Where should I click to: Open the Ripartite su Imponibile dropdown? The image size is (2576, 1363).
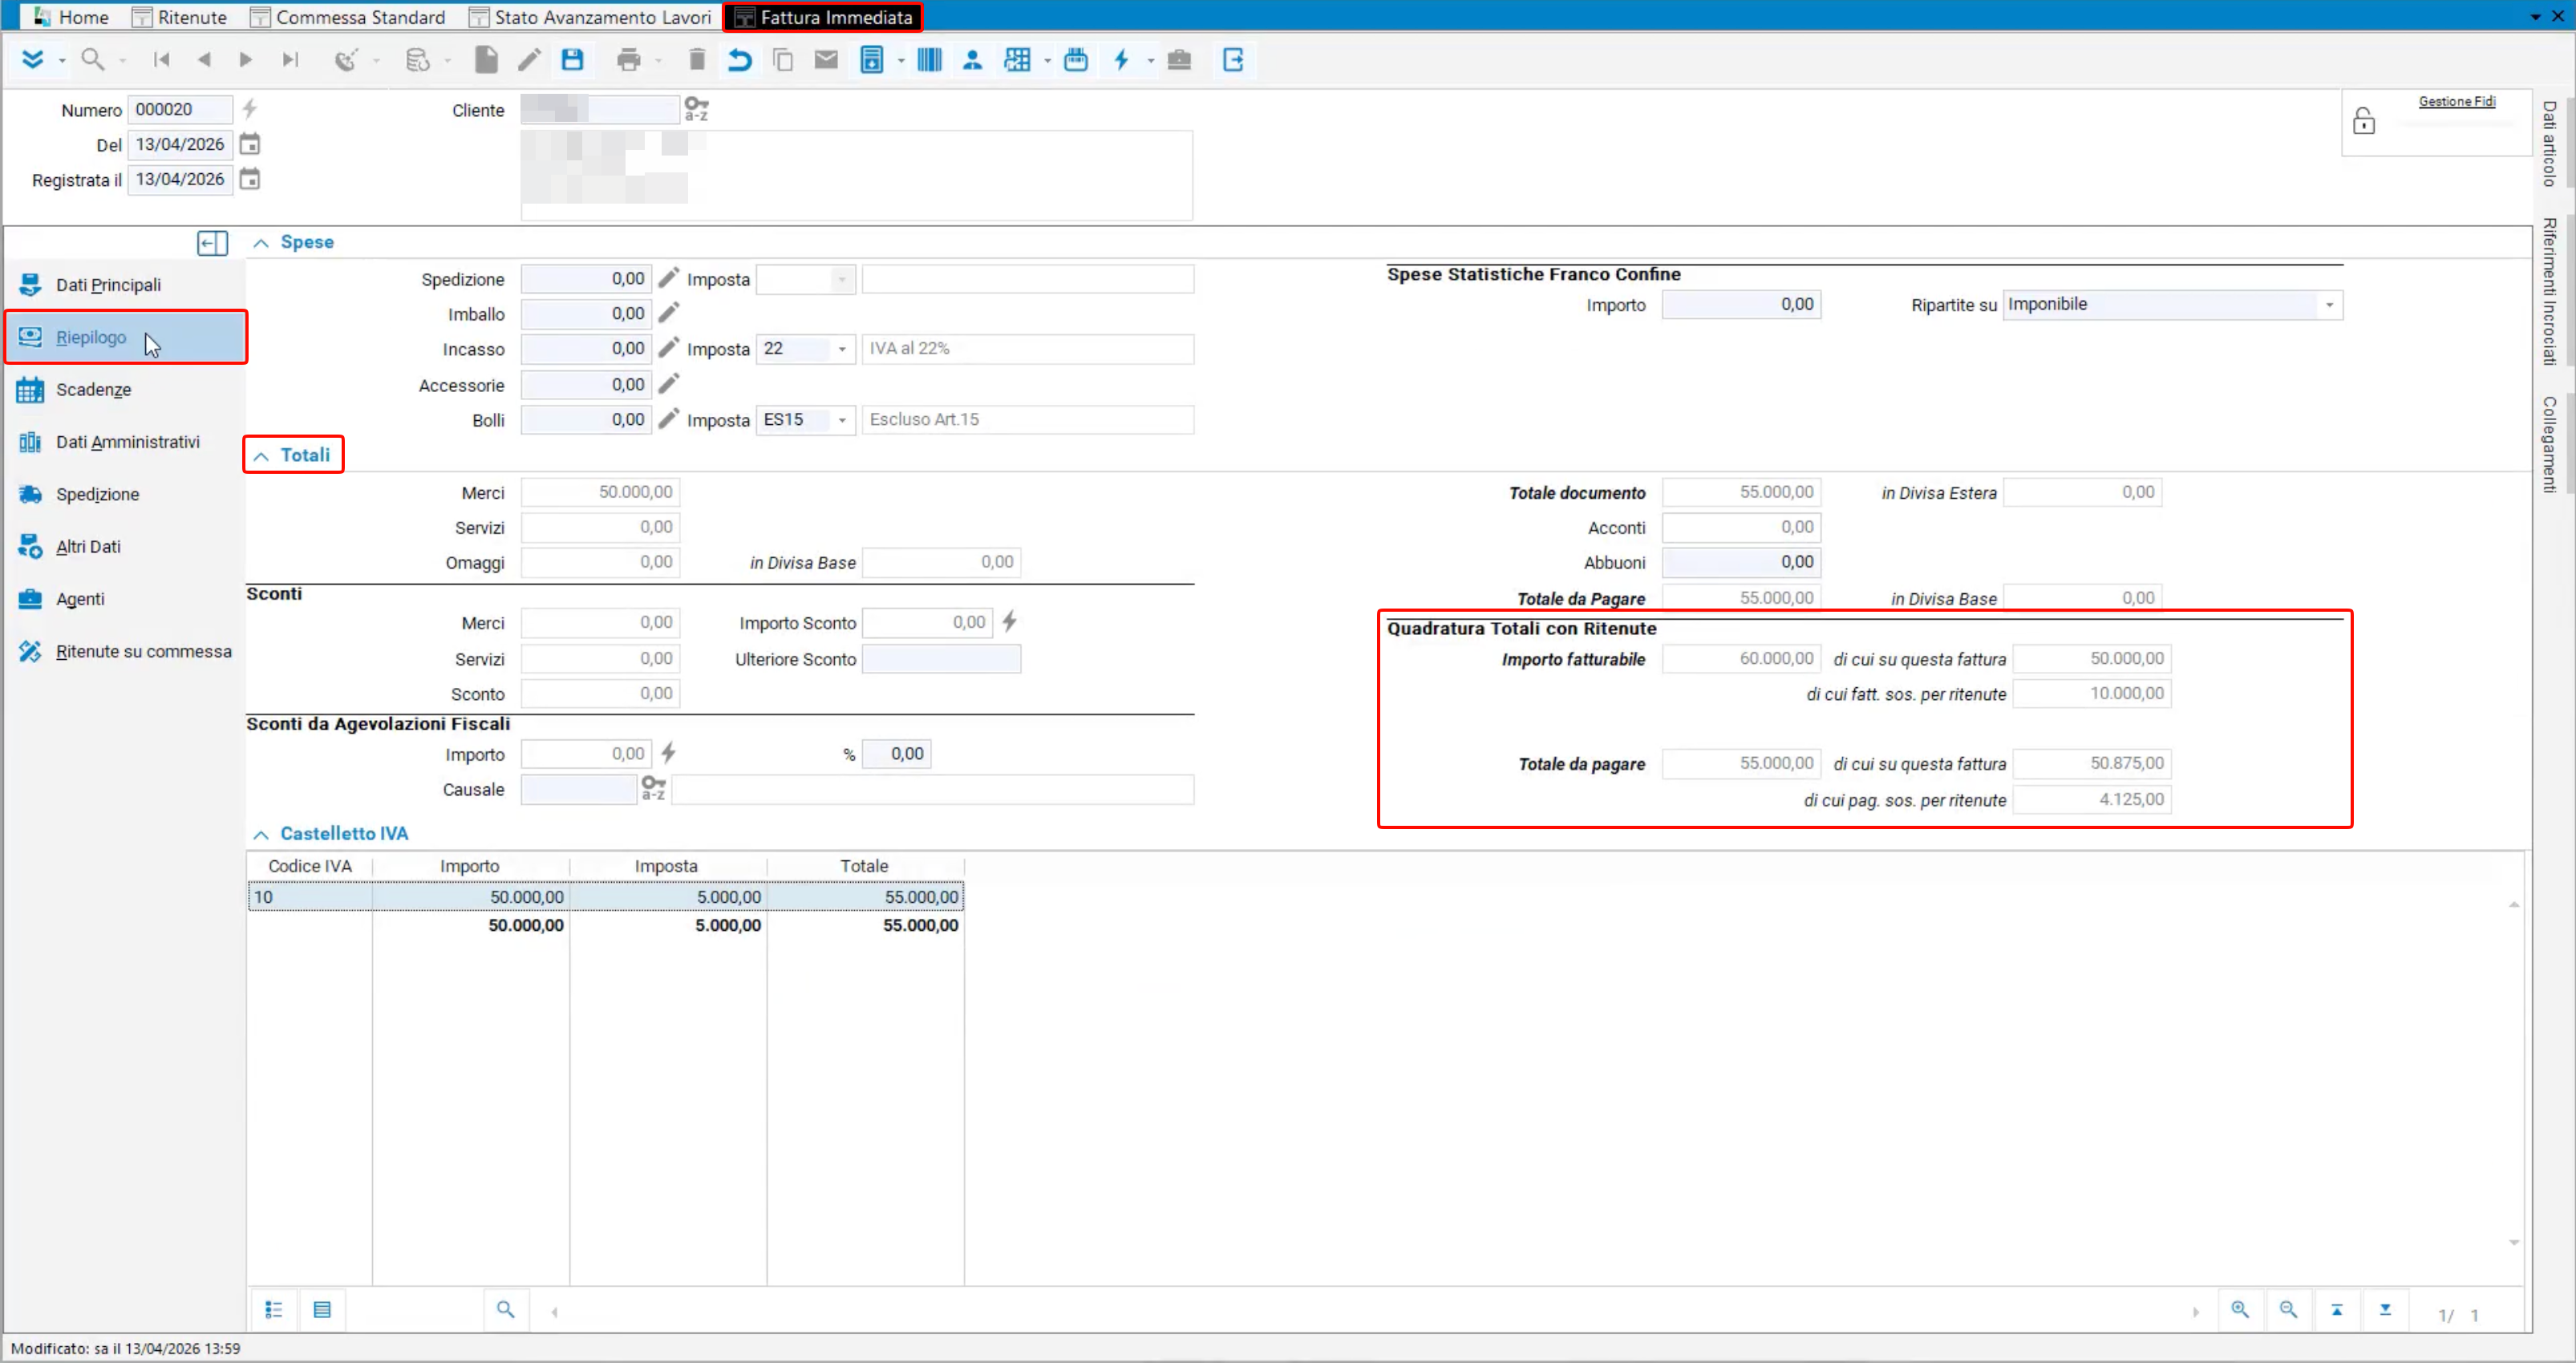click(x=2329, y=305)
